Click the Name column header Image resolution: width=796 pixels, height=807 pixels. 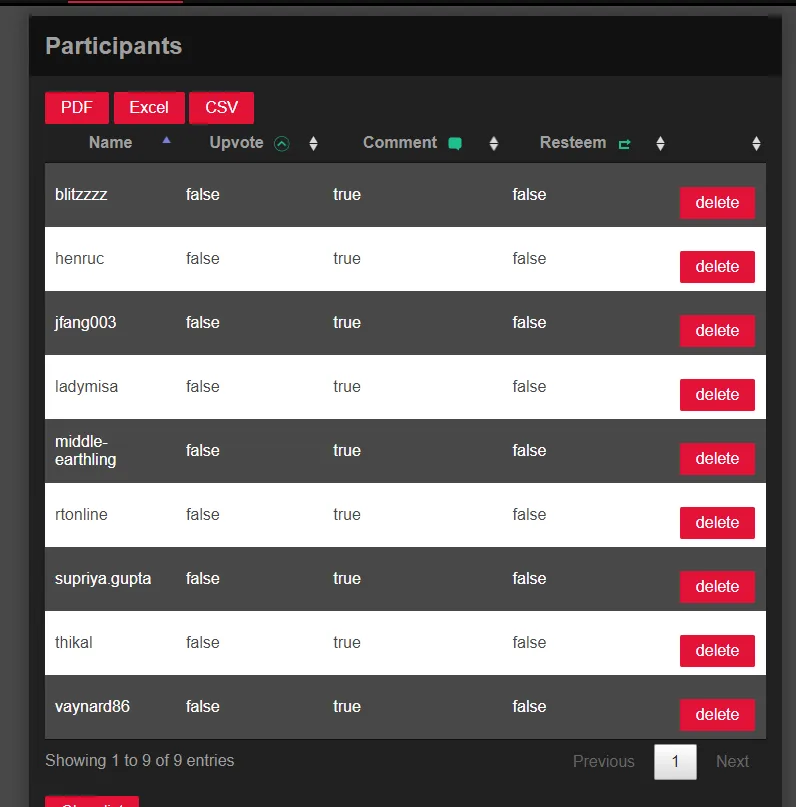tap(110, 143)
